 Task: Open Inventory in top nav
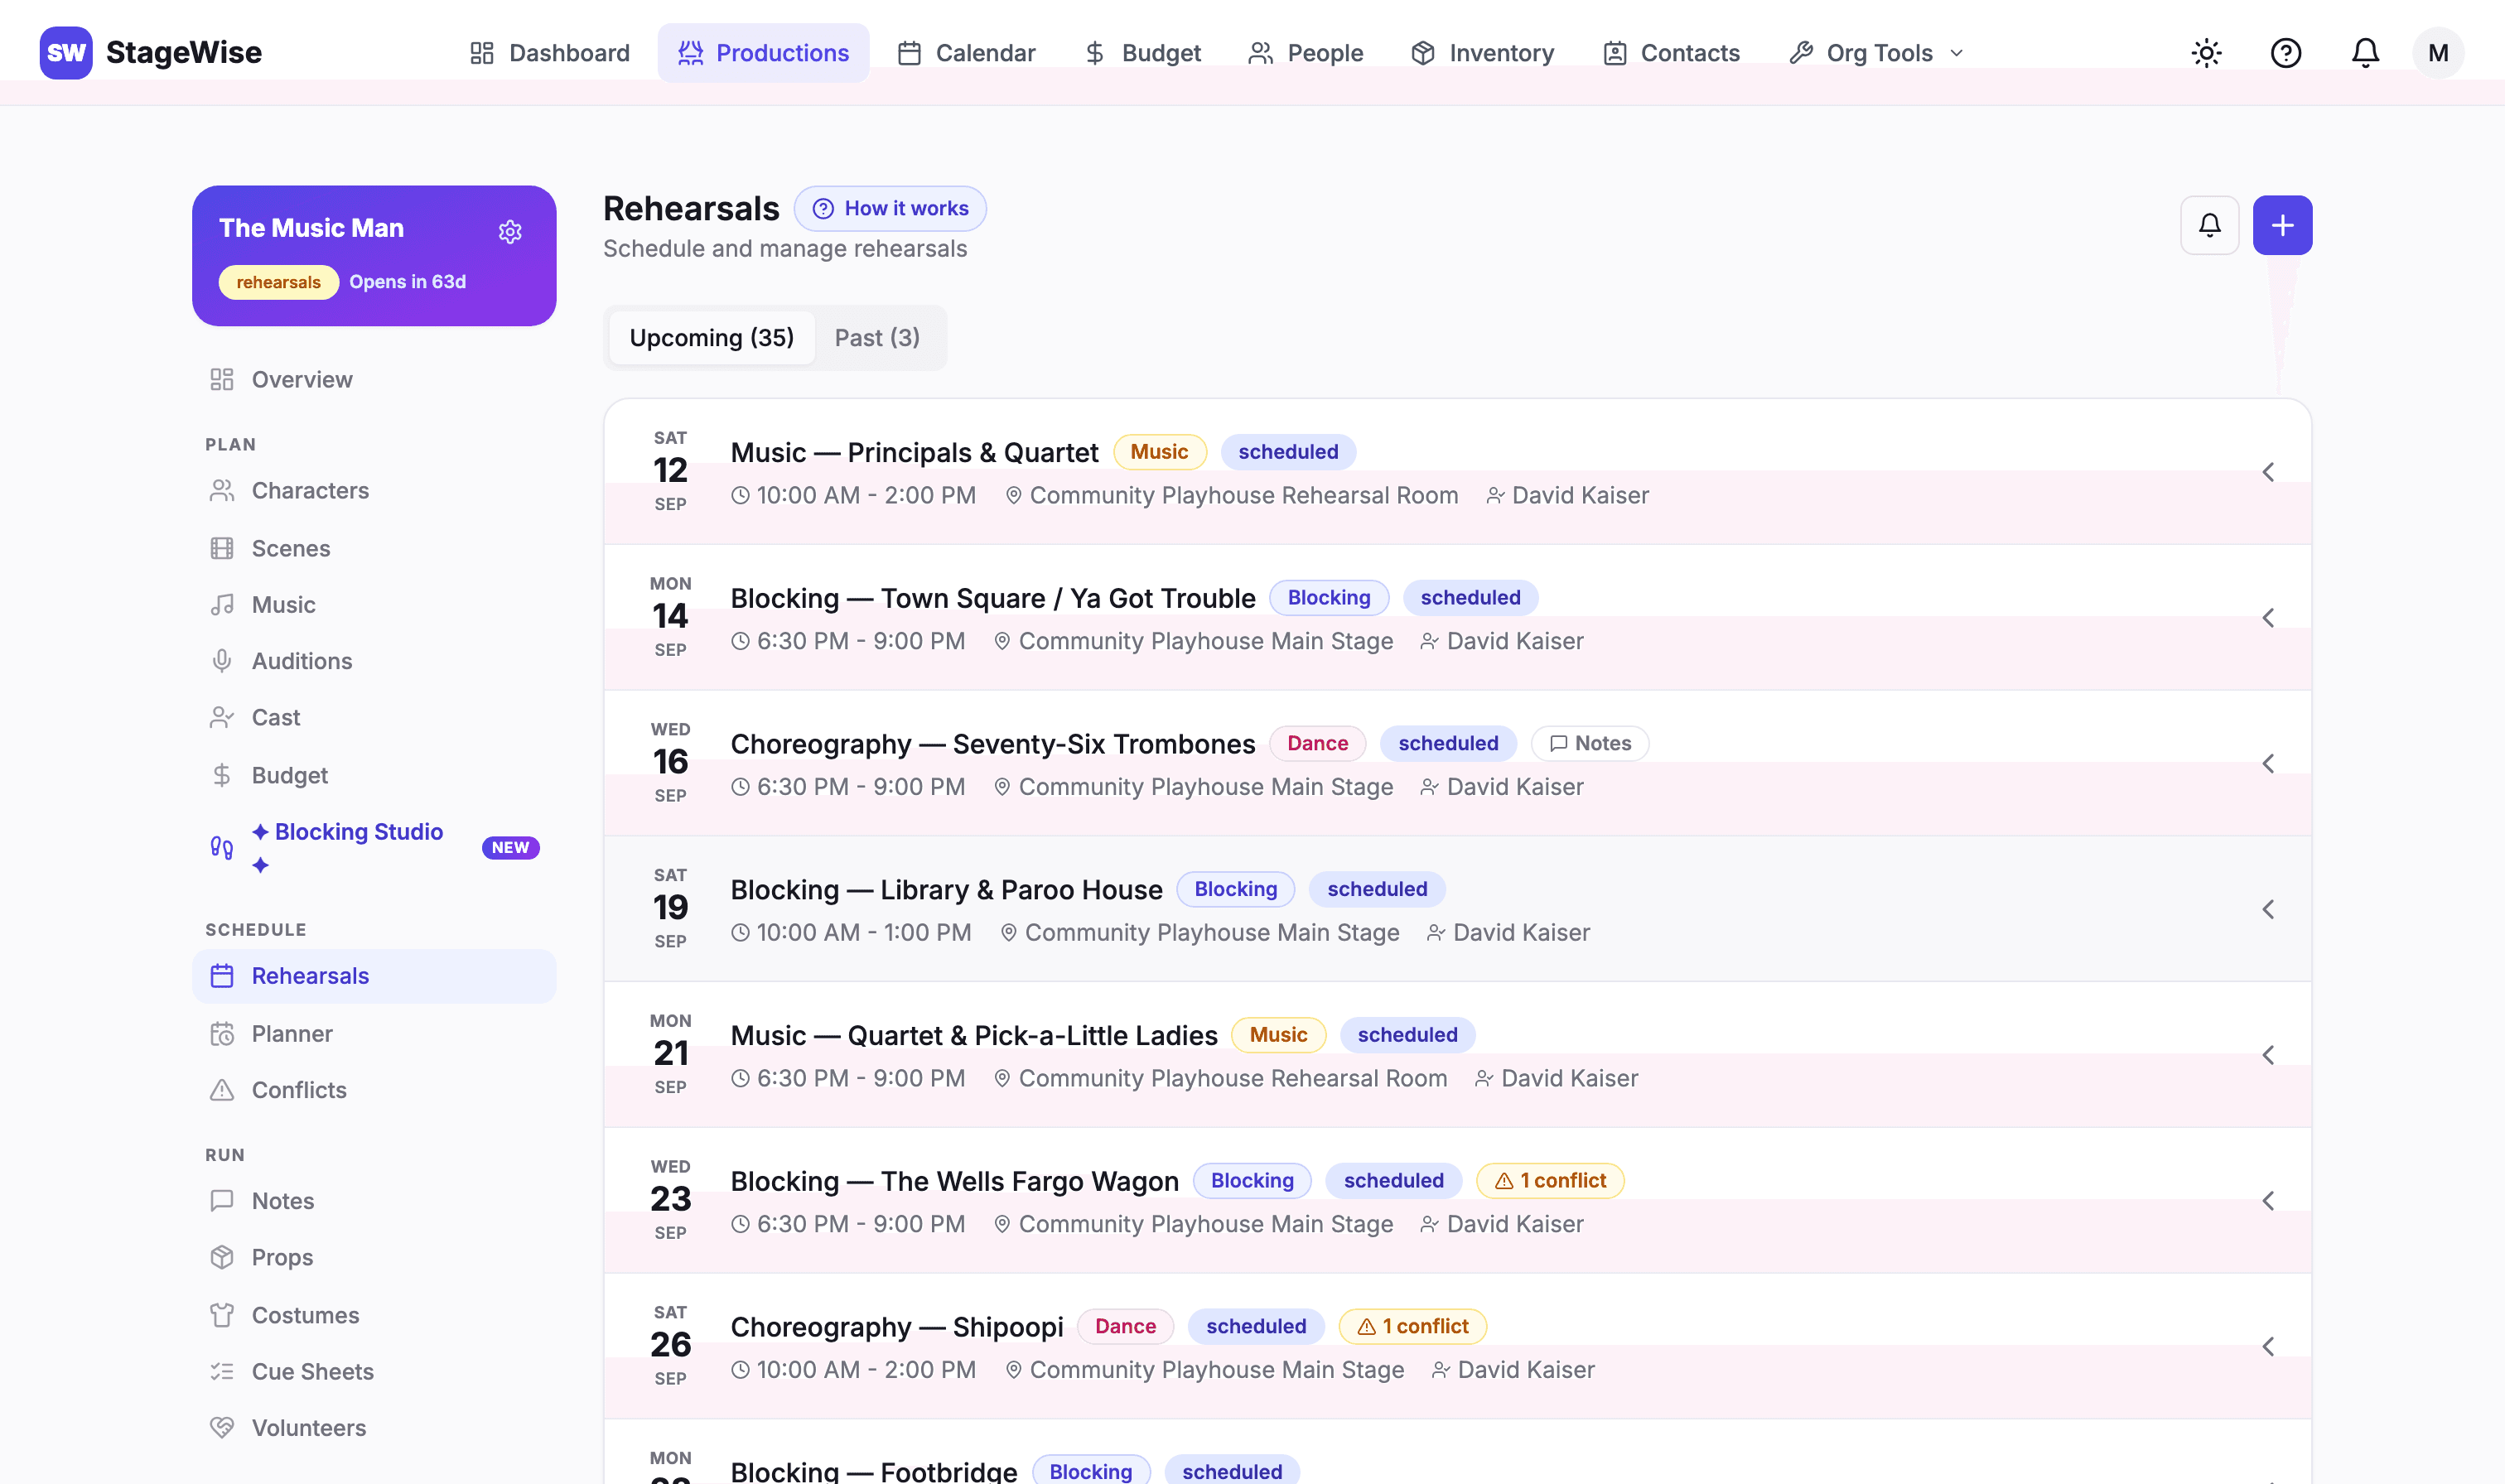(x=1482, y=53)
